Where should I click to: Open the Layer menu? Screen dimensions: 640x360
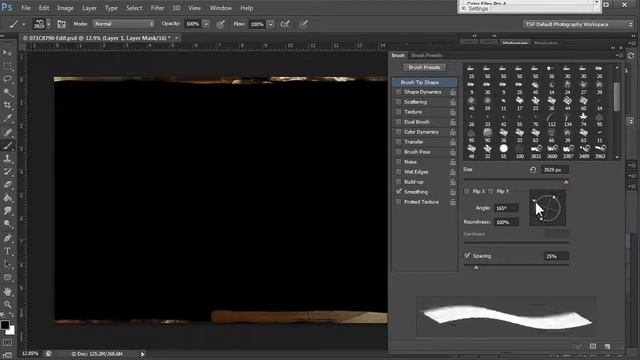click(89, 8)
